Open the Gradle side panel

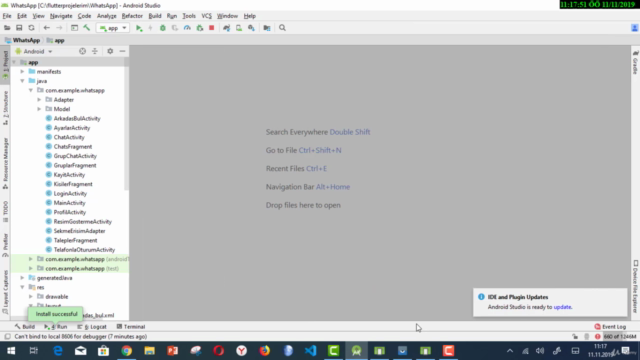635,62
